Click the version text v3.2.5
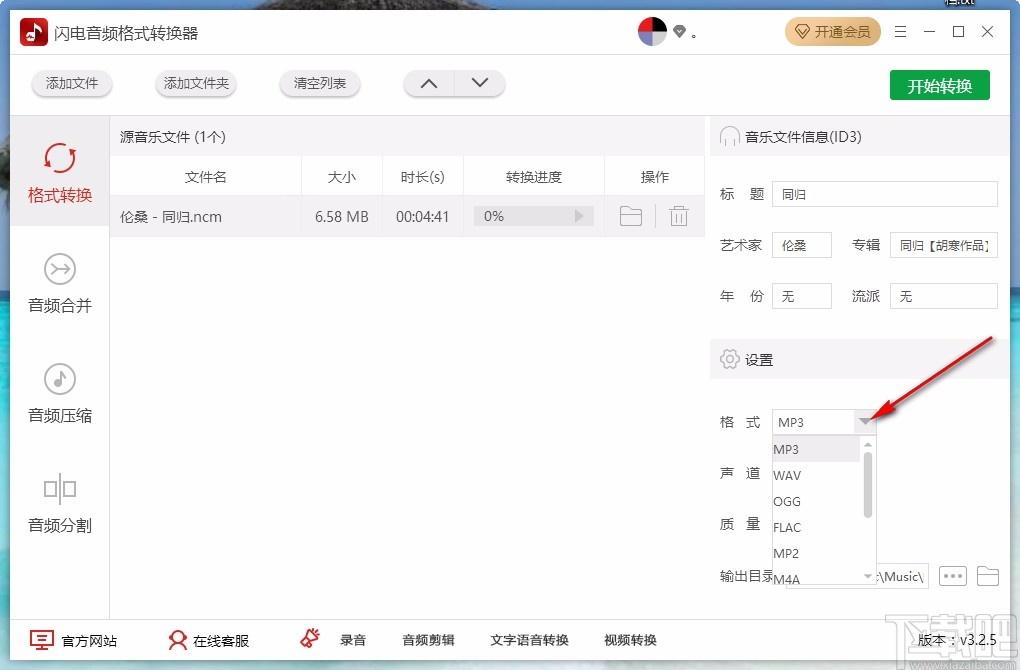Image resolution: width=1020 pixels, height=670 pixels. [957, 639]
